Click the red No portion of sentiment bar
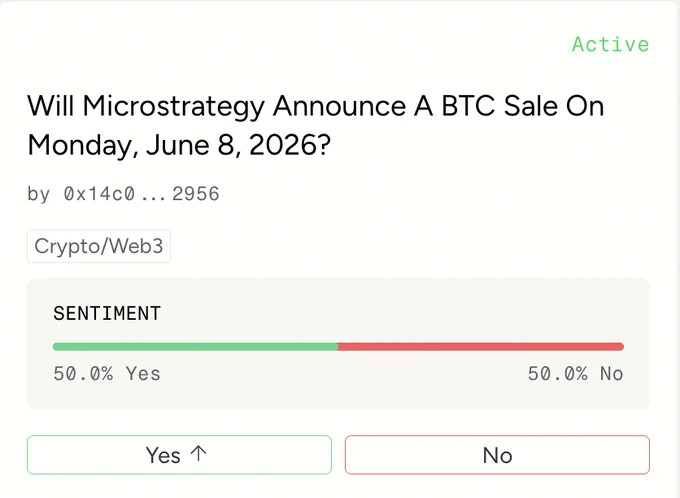This screenshot has width=680, height=498. [481, 347]
